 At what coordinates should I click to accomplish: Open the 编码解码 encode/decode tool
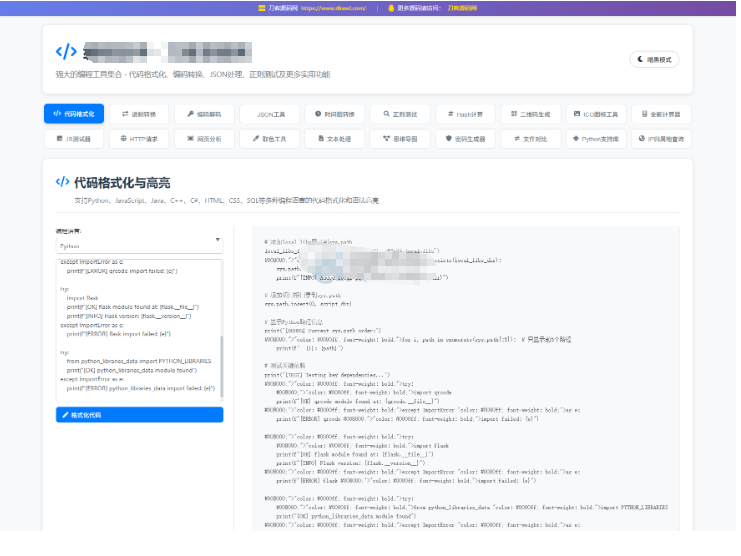pyautogui.click(x=205, y=114)
